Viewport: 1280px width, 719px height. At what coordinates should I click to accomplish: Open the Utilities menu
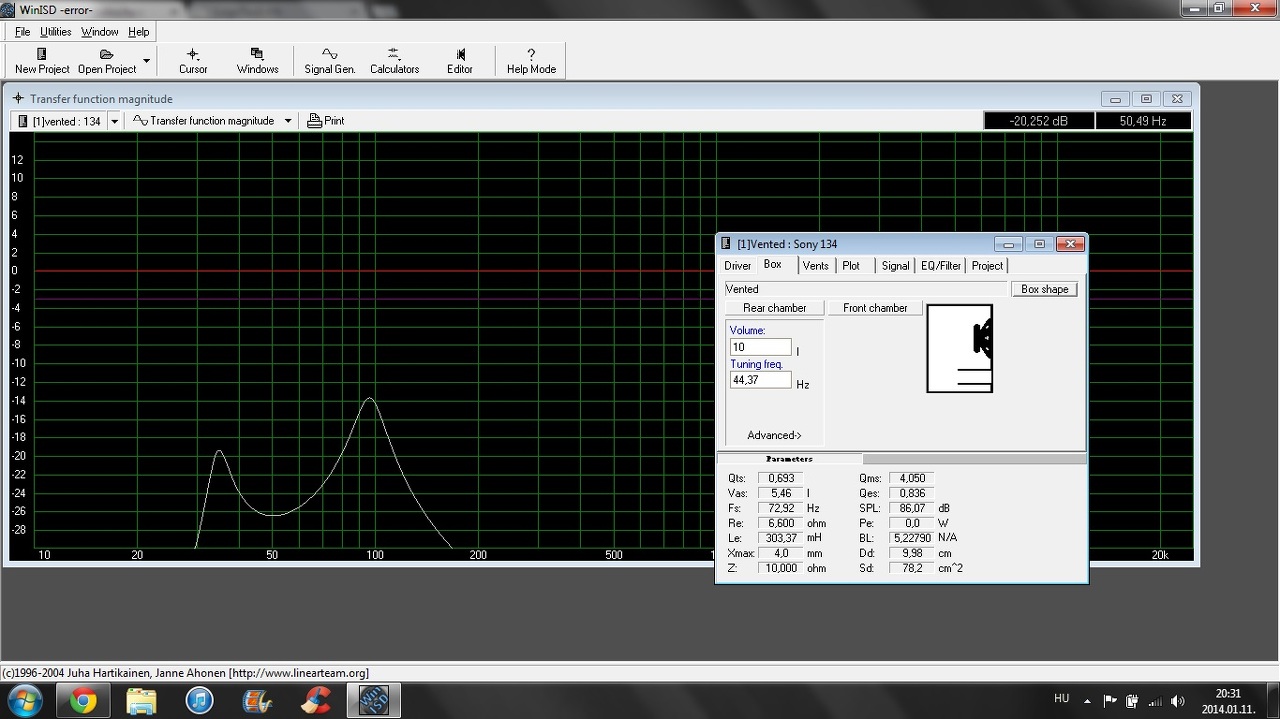(55, 32)
